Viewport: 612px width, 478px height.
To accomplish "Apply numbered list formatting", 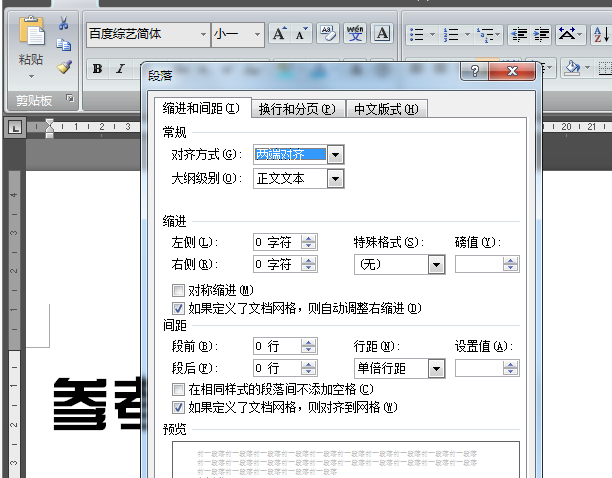I will (451, 34).
